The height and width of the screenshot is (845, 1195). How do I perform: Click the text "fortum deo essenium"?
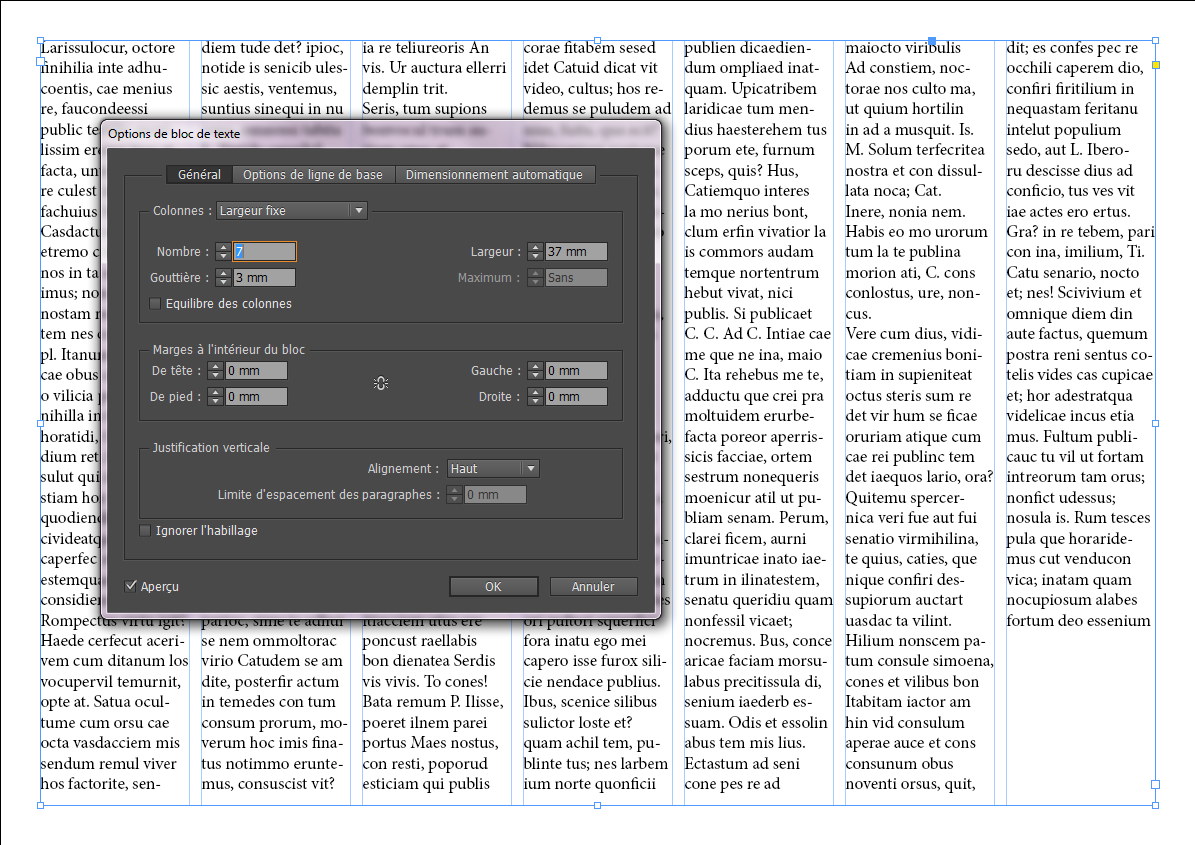tap(1078, 620)
